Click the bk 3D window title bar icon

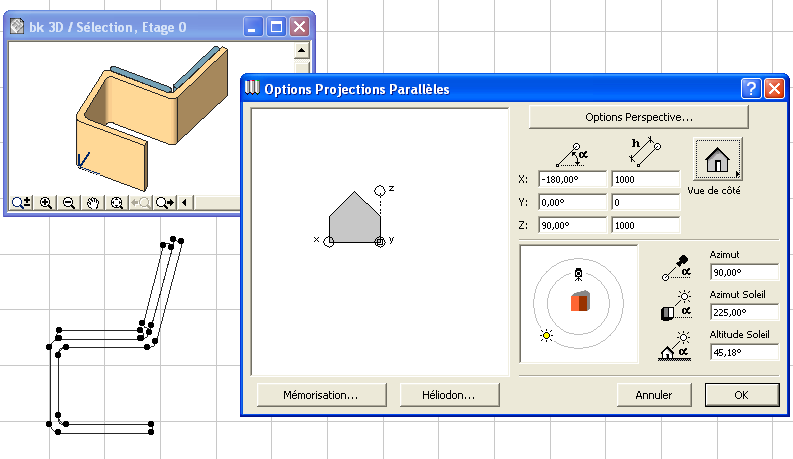click(17, 26)
